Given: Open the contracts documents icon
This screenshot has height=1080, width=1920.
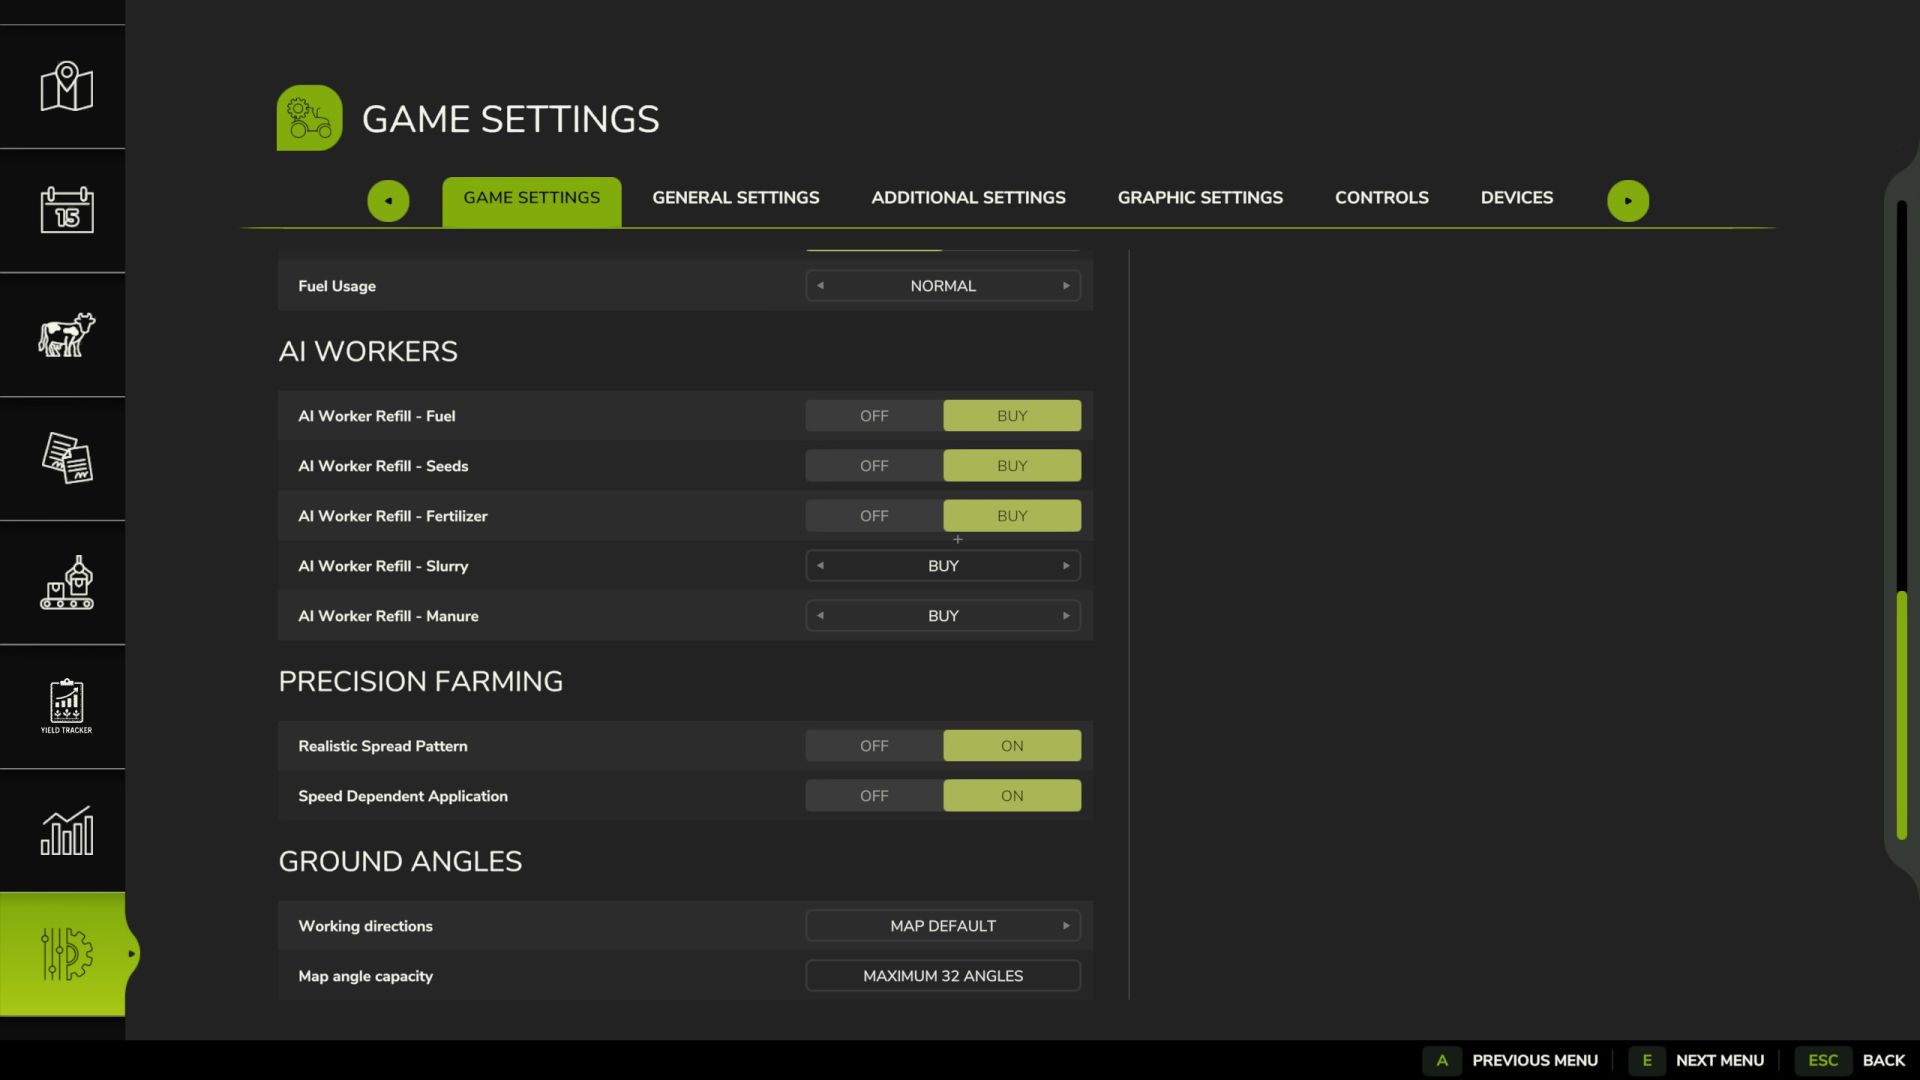Looking at the screenshot, I should click(x=66, y=458).
